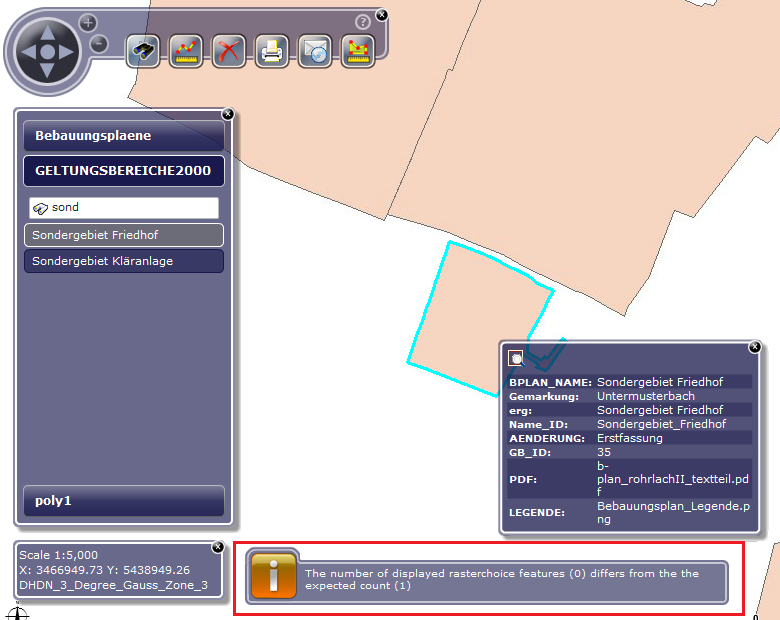
Task: Open the LEGENDE Bebauungsplan_Legende.png value
Action: [673, 513]
